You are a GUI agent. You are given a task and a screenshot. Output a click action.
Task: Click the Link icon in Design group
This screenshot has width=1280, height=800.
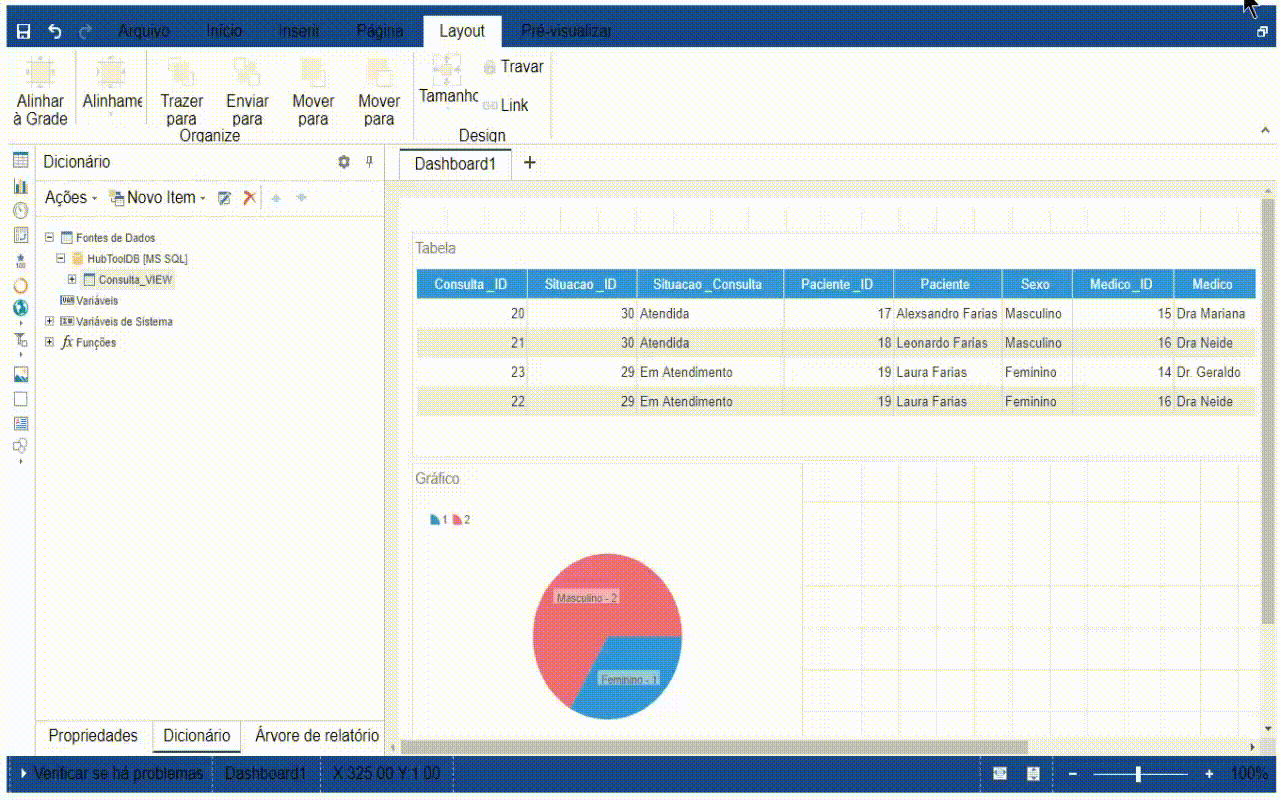[490, 105]
